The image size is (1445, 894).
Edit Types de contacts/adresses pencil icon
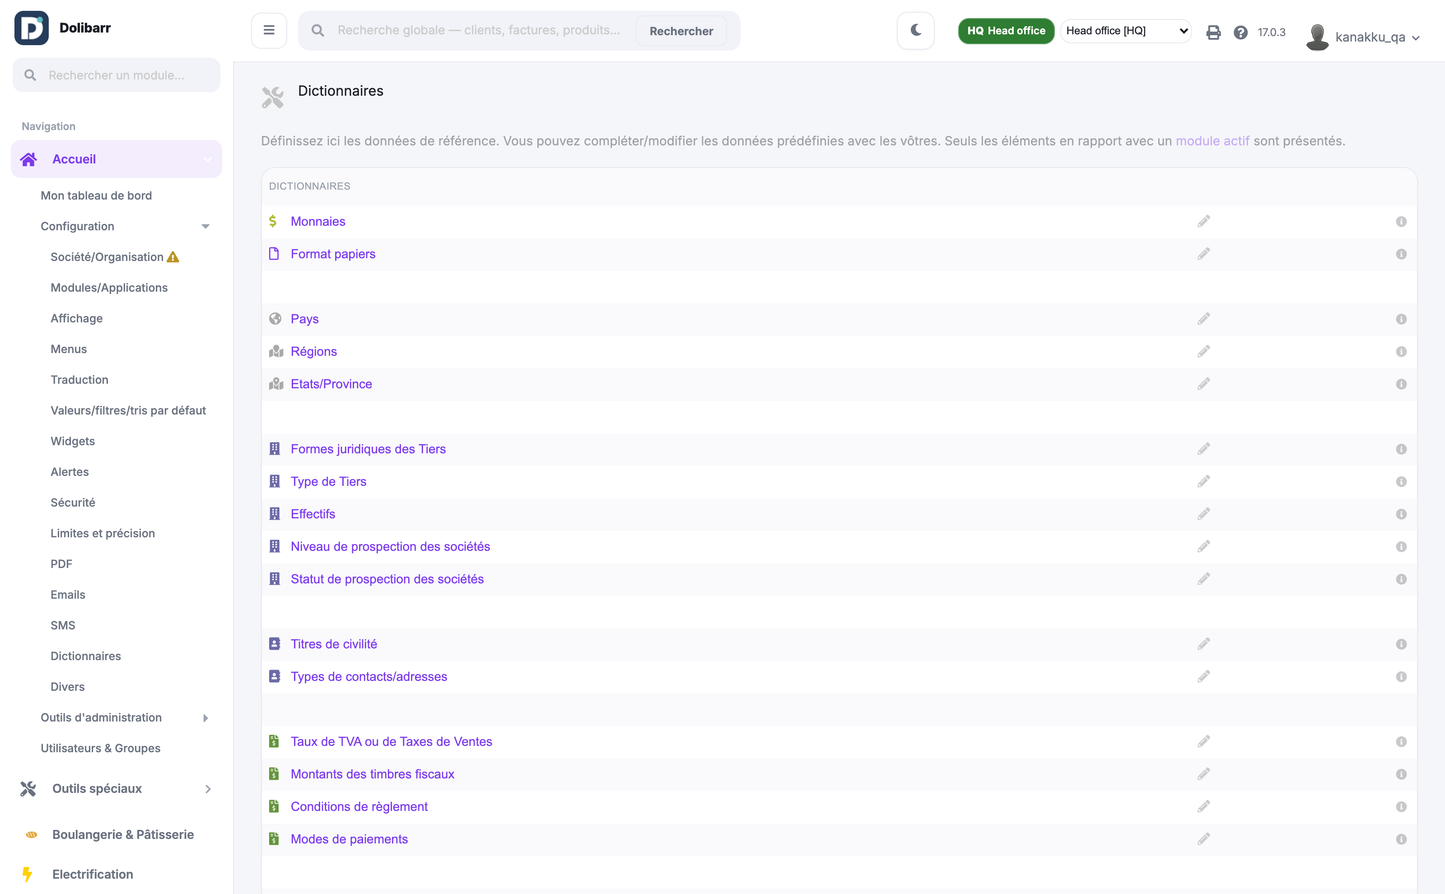pos(1204,676)
